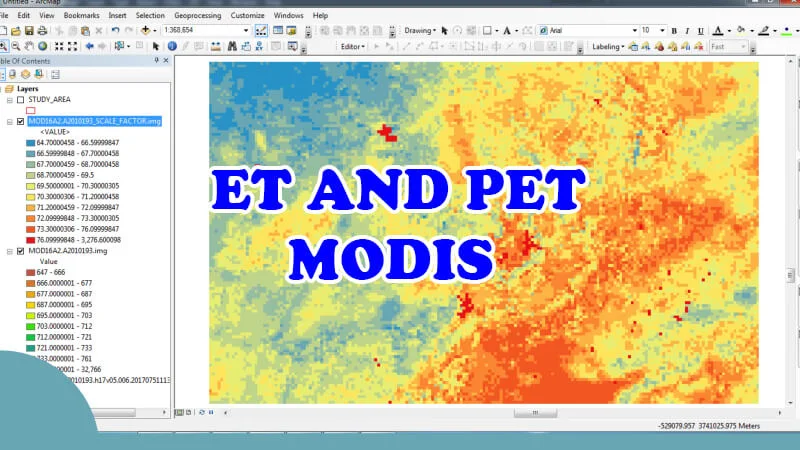Viewport: 800px width, 450px height.
Task: Click the Undo arrow
Action: click(x=115, y=31)
